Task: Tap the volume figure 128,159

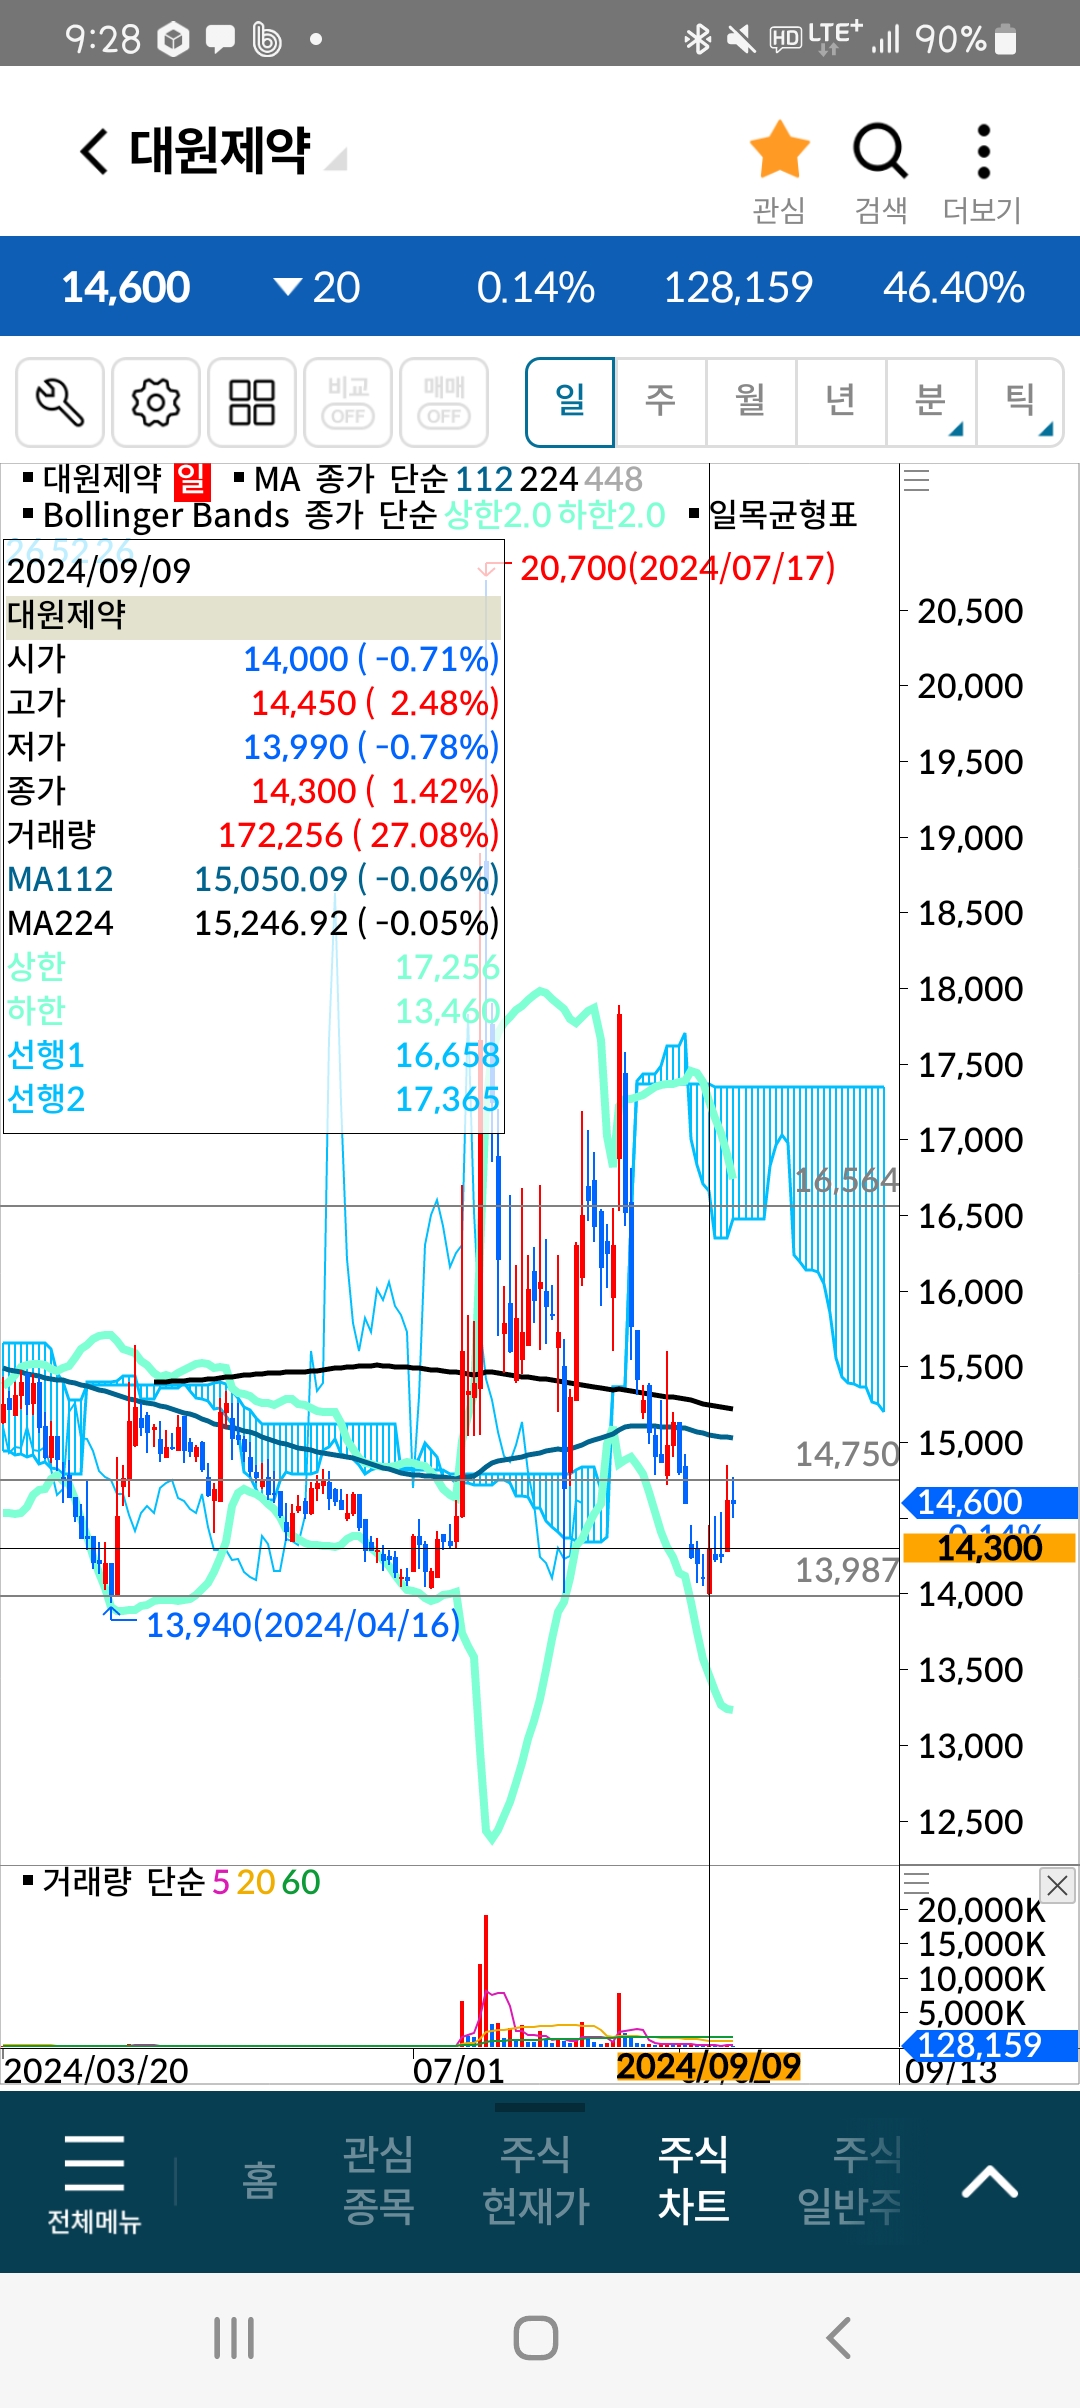Action: pos(738,288)
